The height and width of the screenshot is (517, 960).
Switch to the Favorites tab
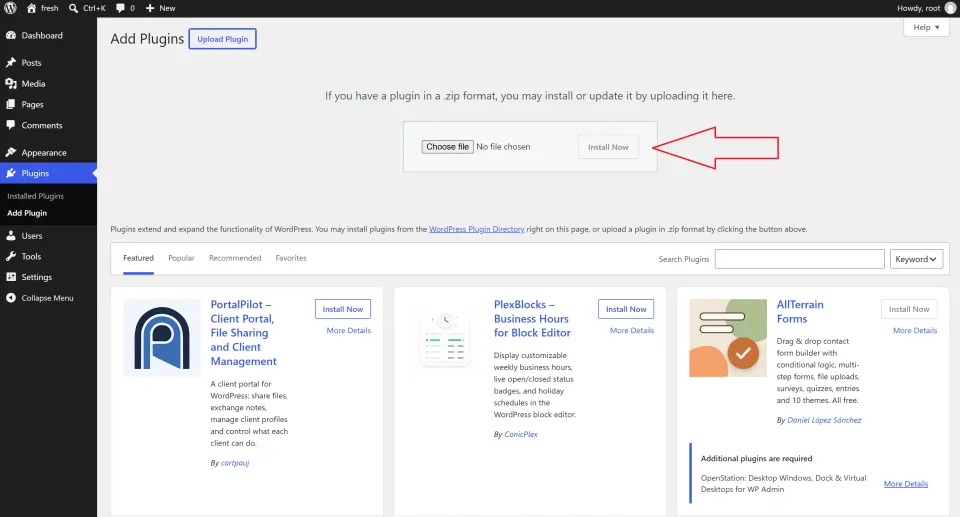pos(291,258)
